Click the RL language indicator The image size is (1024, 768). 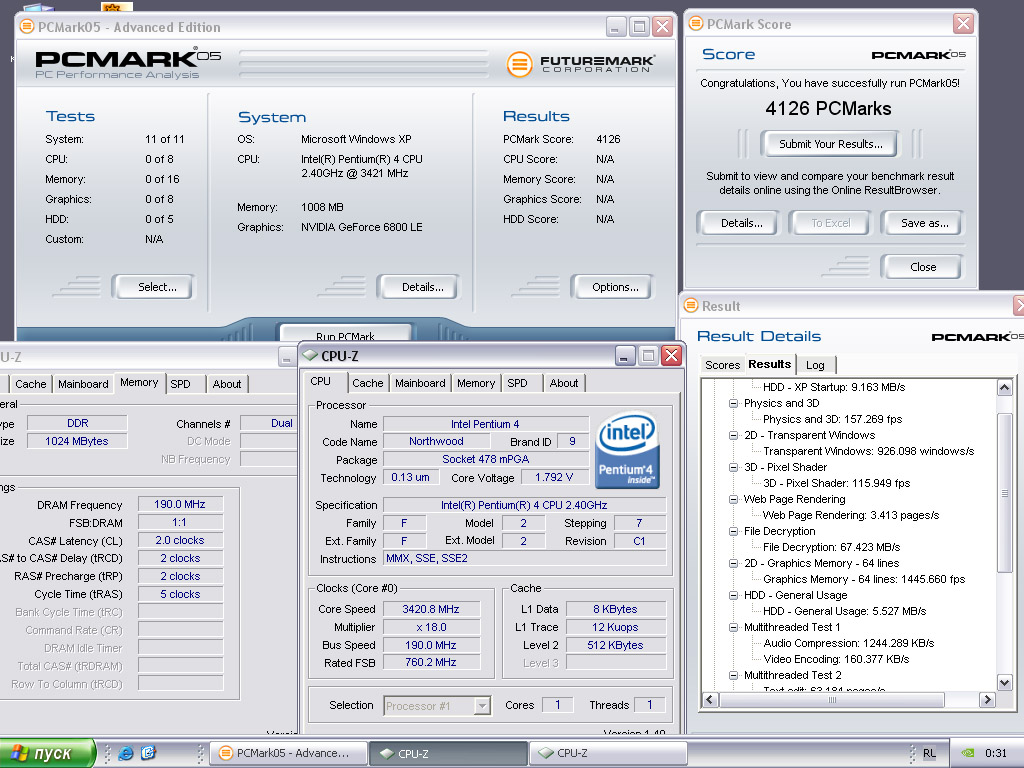click(929, 753)
